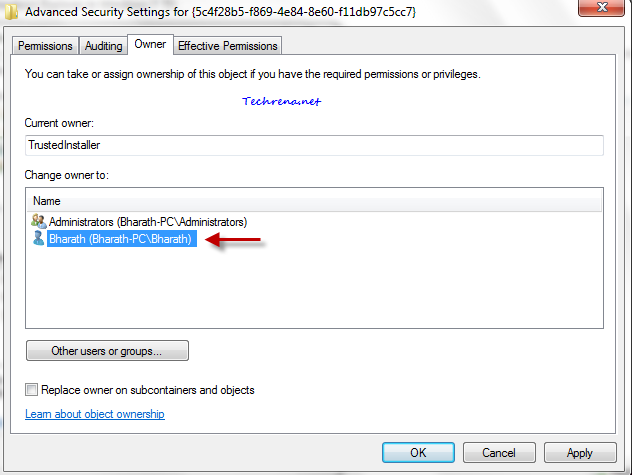Open the Auditing tab
The image size is (632, 475).
103,46
